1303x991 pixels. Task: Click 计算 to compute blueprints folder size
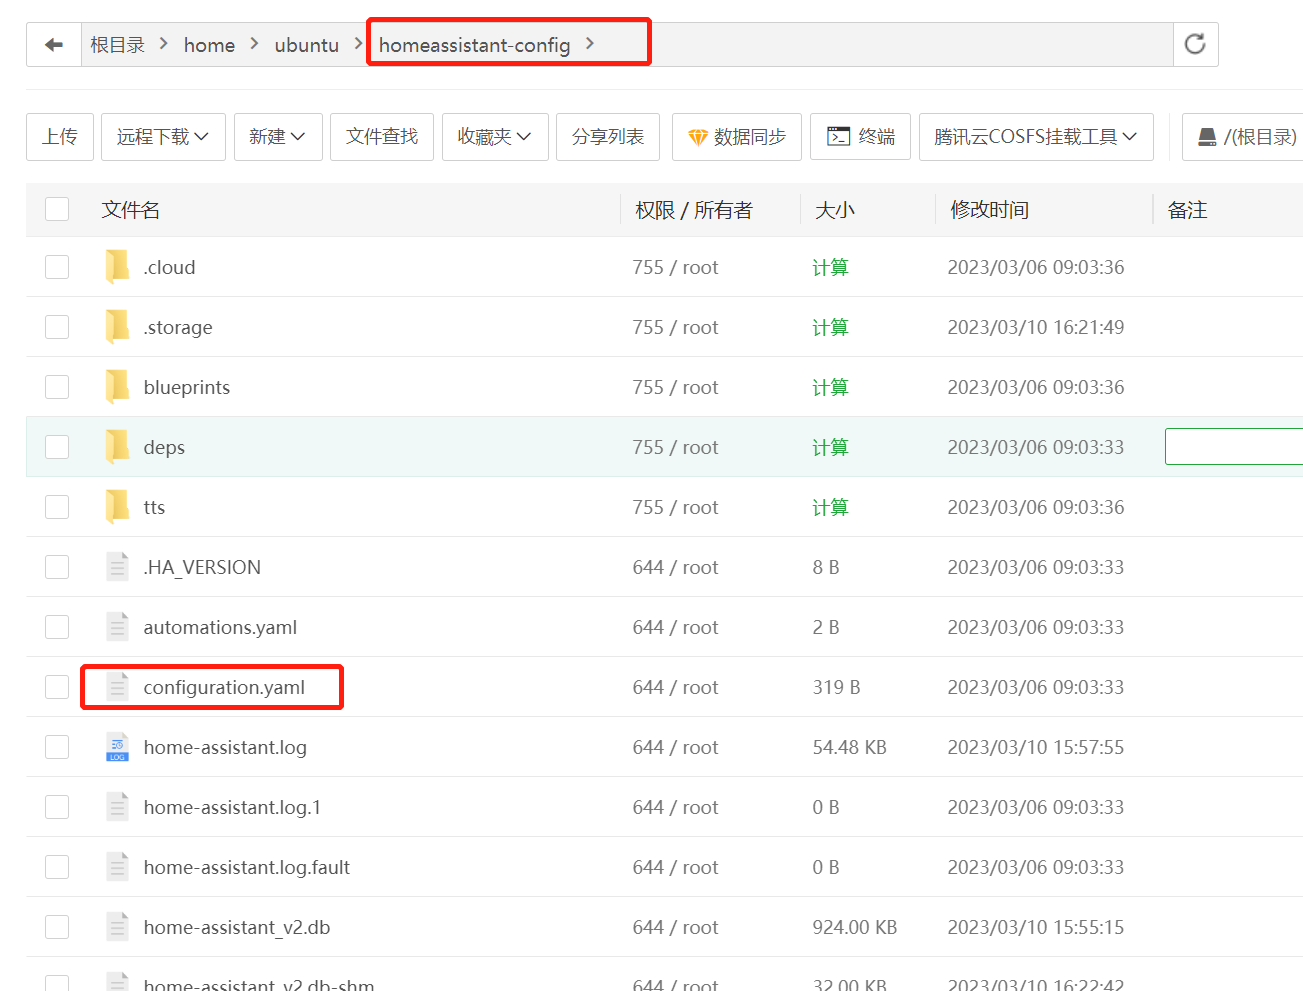pyautogui.click(x=830, y=386)
